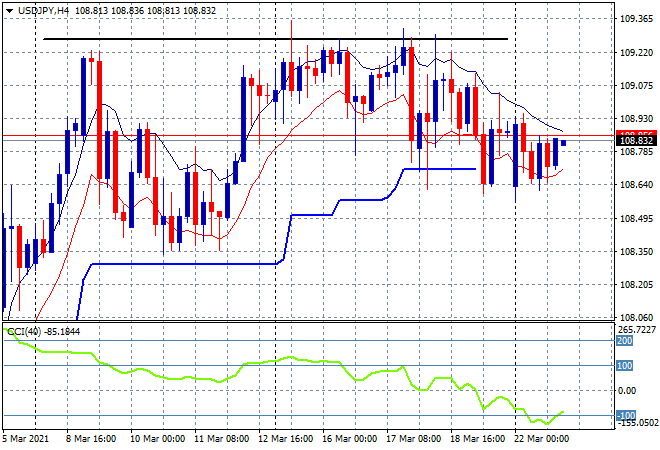660x450 pixels.
Task: Select the 108.205 price axis label
Action: click(x=636, y=285)
